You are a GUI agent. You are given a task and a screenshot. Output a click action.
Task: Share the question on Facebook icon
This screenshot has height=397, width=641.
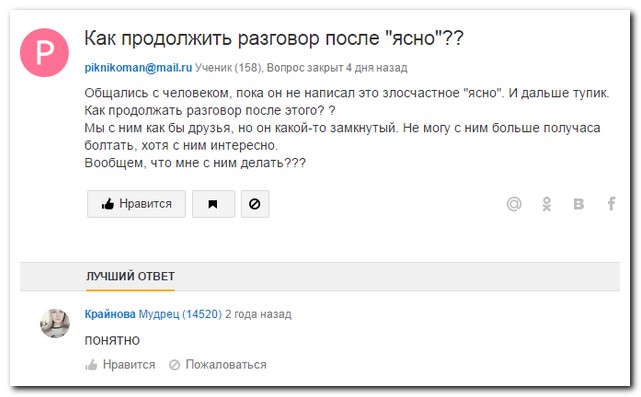pyautogui.click(x=611, y=203)
